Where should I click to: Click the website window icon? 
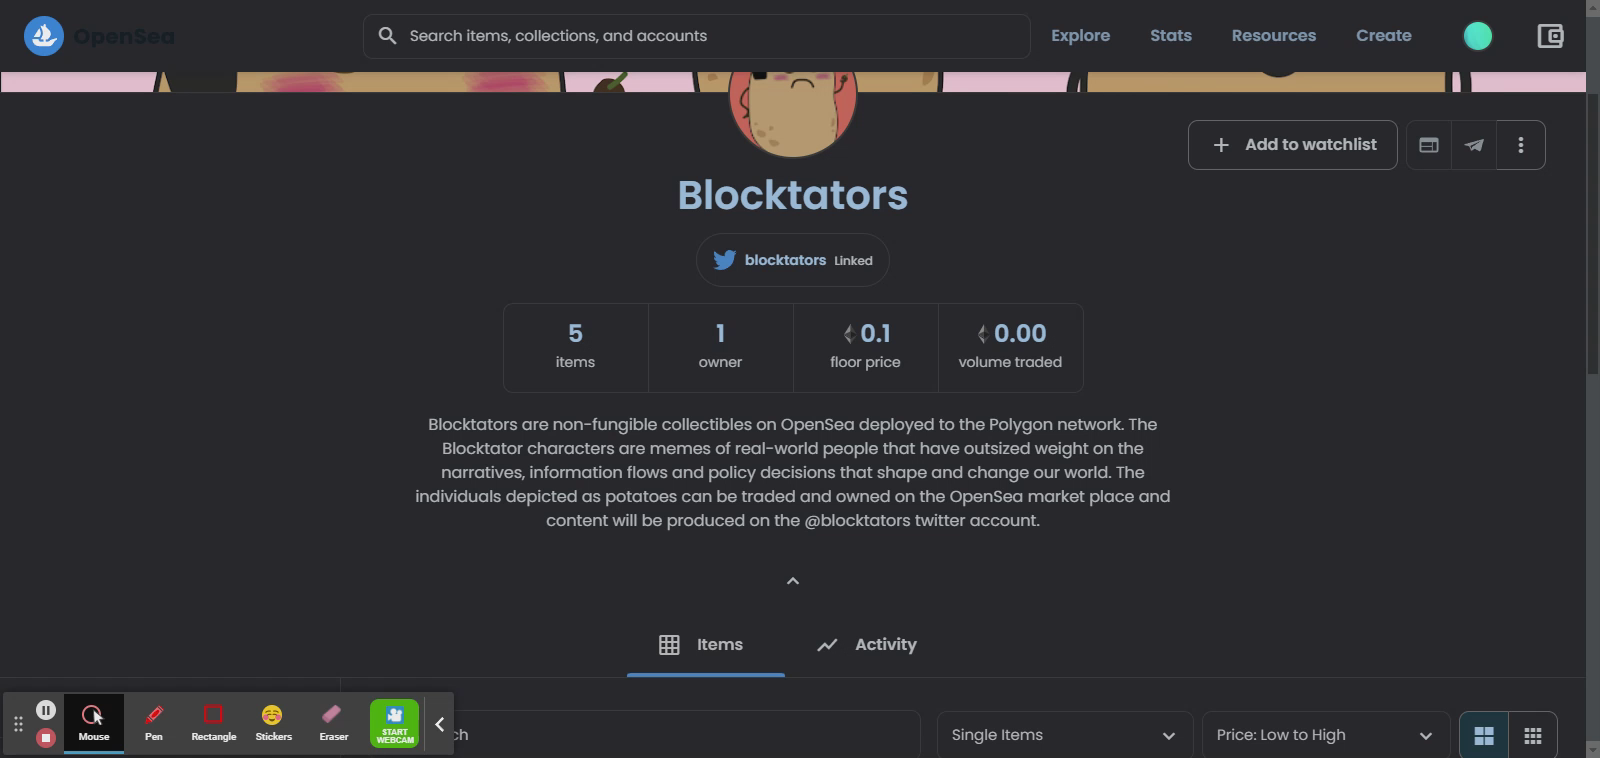pos(1429,145)
